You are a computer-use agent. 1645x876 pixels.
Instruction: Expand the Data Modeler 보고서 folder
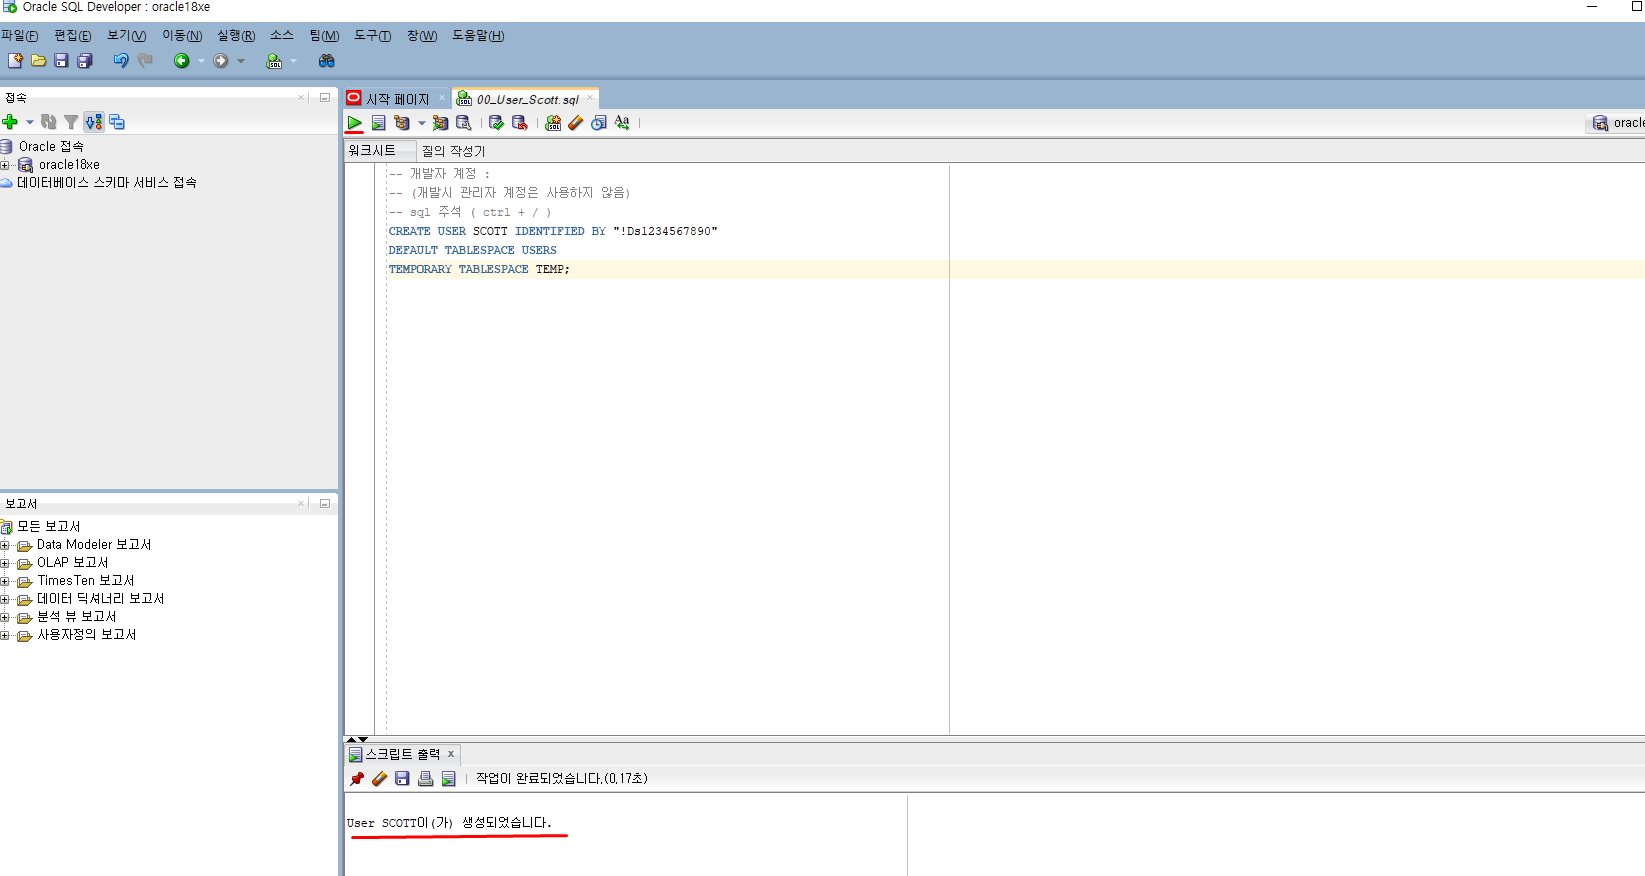[x=5, y=545]
